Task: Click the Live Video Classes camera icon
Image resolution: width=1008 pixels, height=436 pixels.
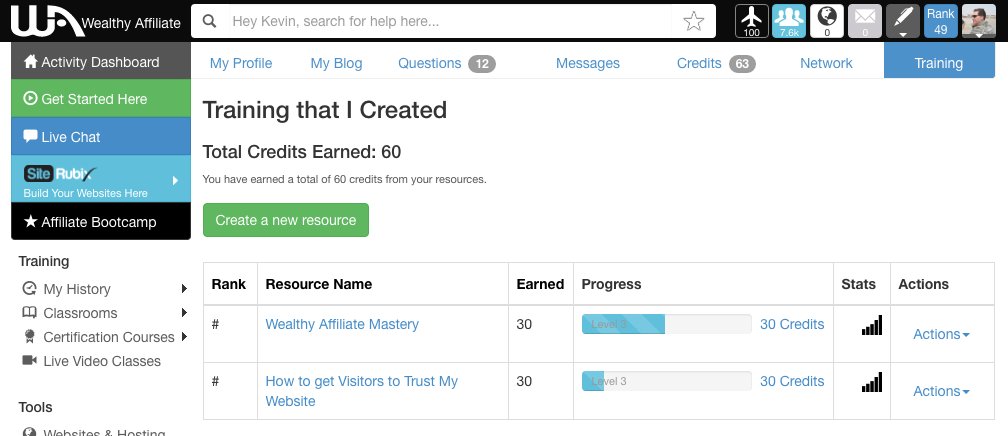Action: click(30, 360)
